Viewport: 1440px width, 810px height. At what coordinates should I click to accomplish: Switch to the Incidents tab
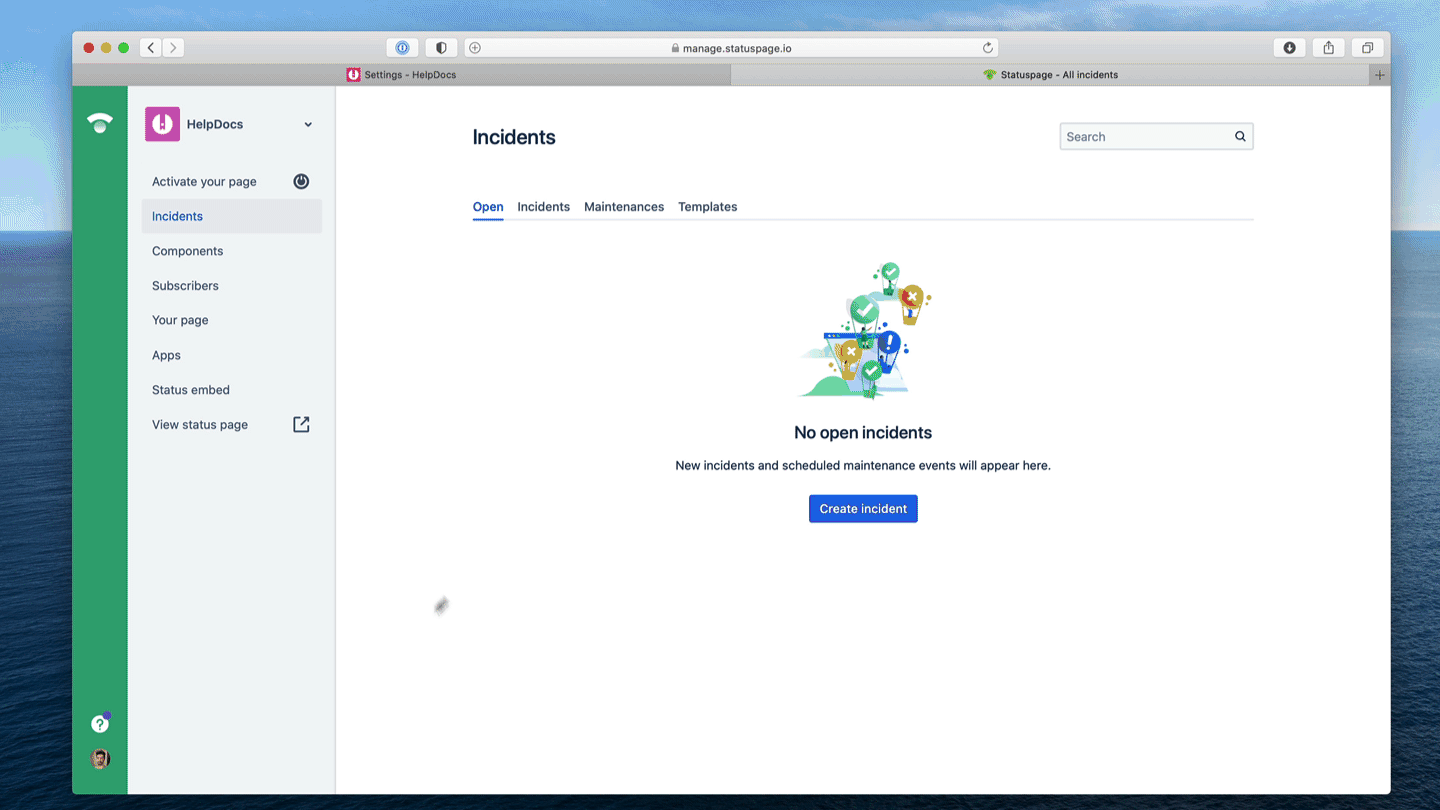(543, 207)
